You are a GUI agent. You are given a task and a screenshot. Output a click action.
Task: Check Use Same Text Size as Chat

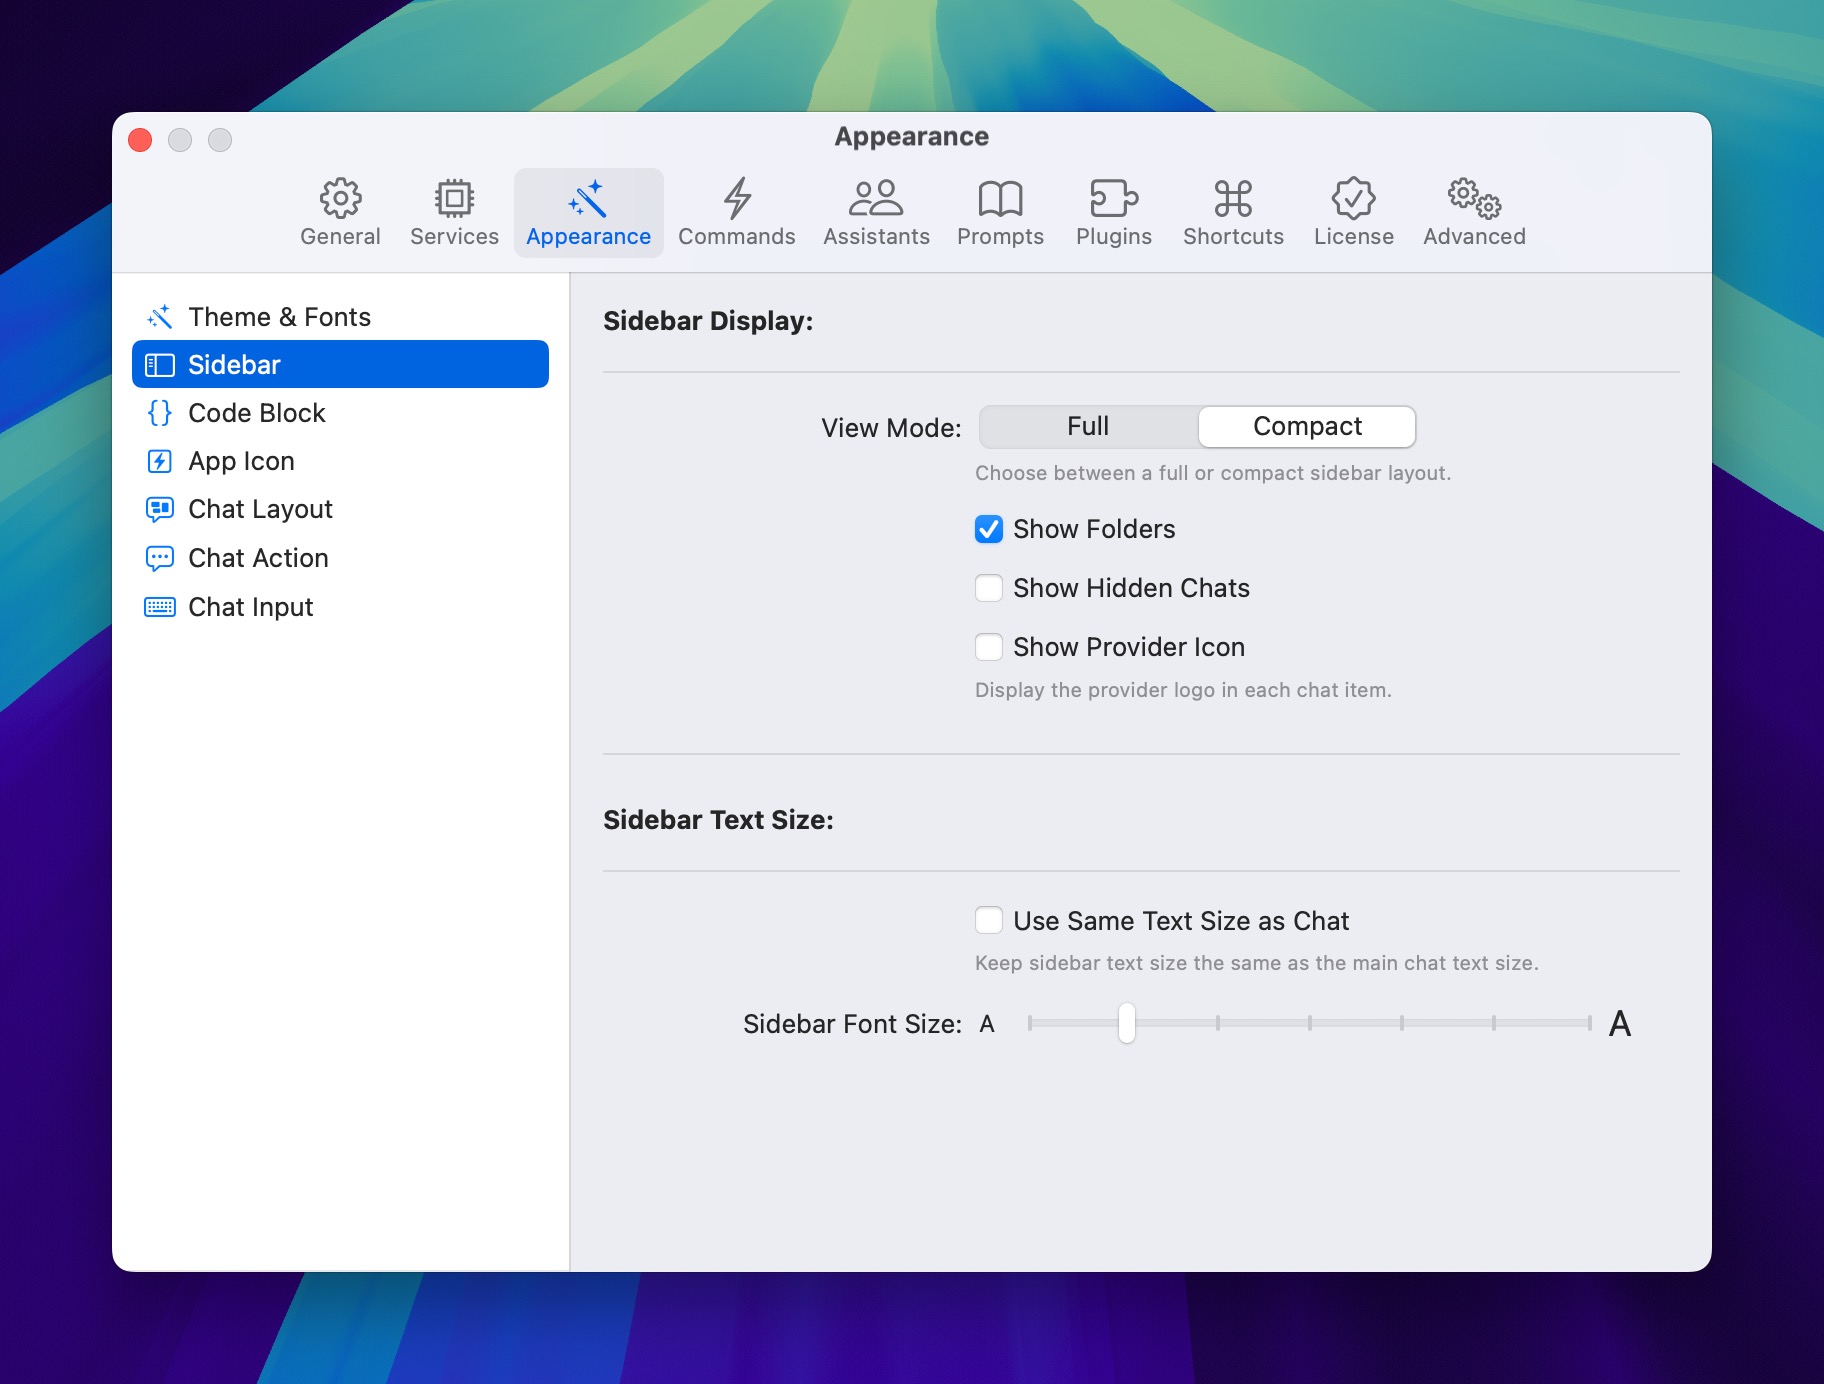tap(989, 920)
